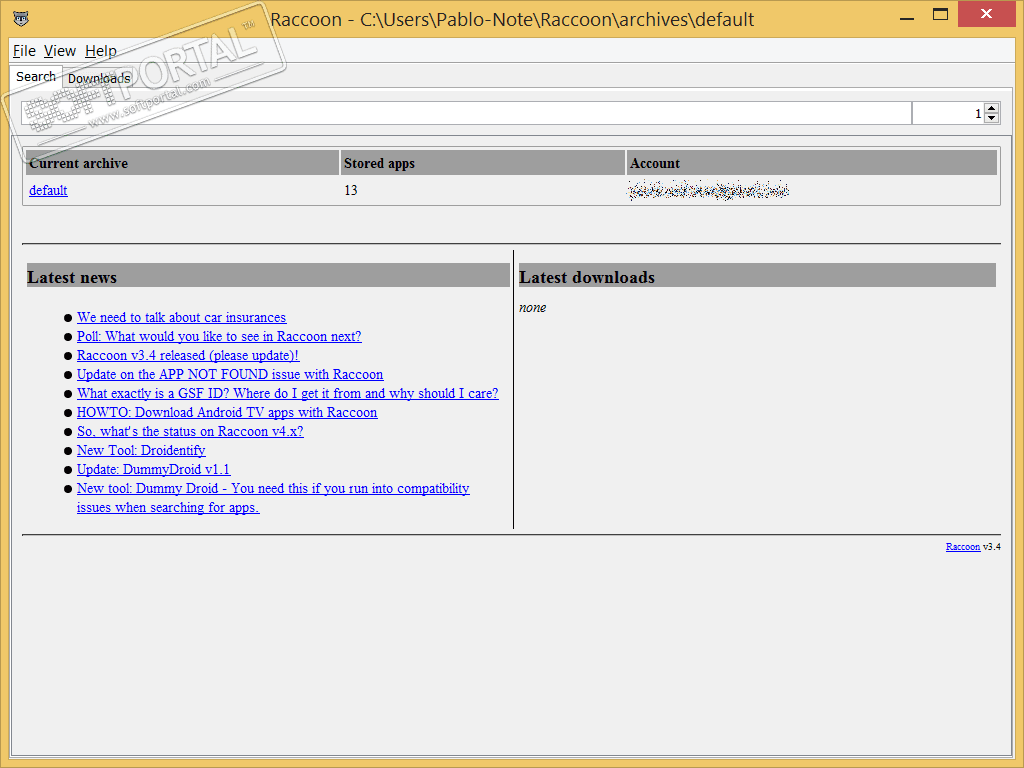Open 'New Tool: Droidentify' news link

[x=141, y=450]
